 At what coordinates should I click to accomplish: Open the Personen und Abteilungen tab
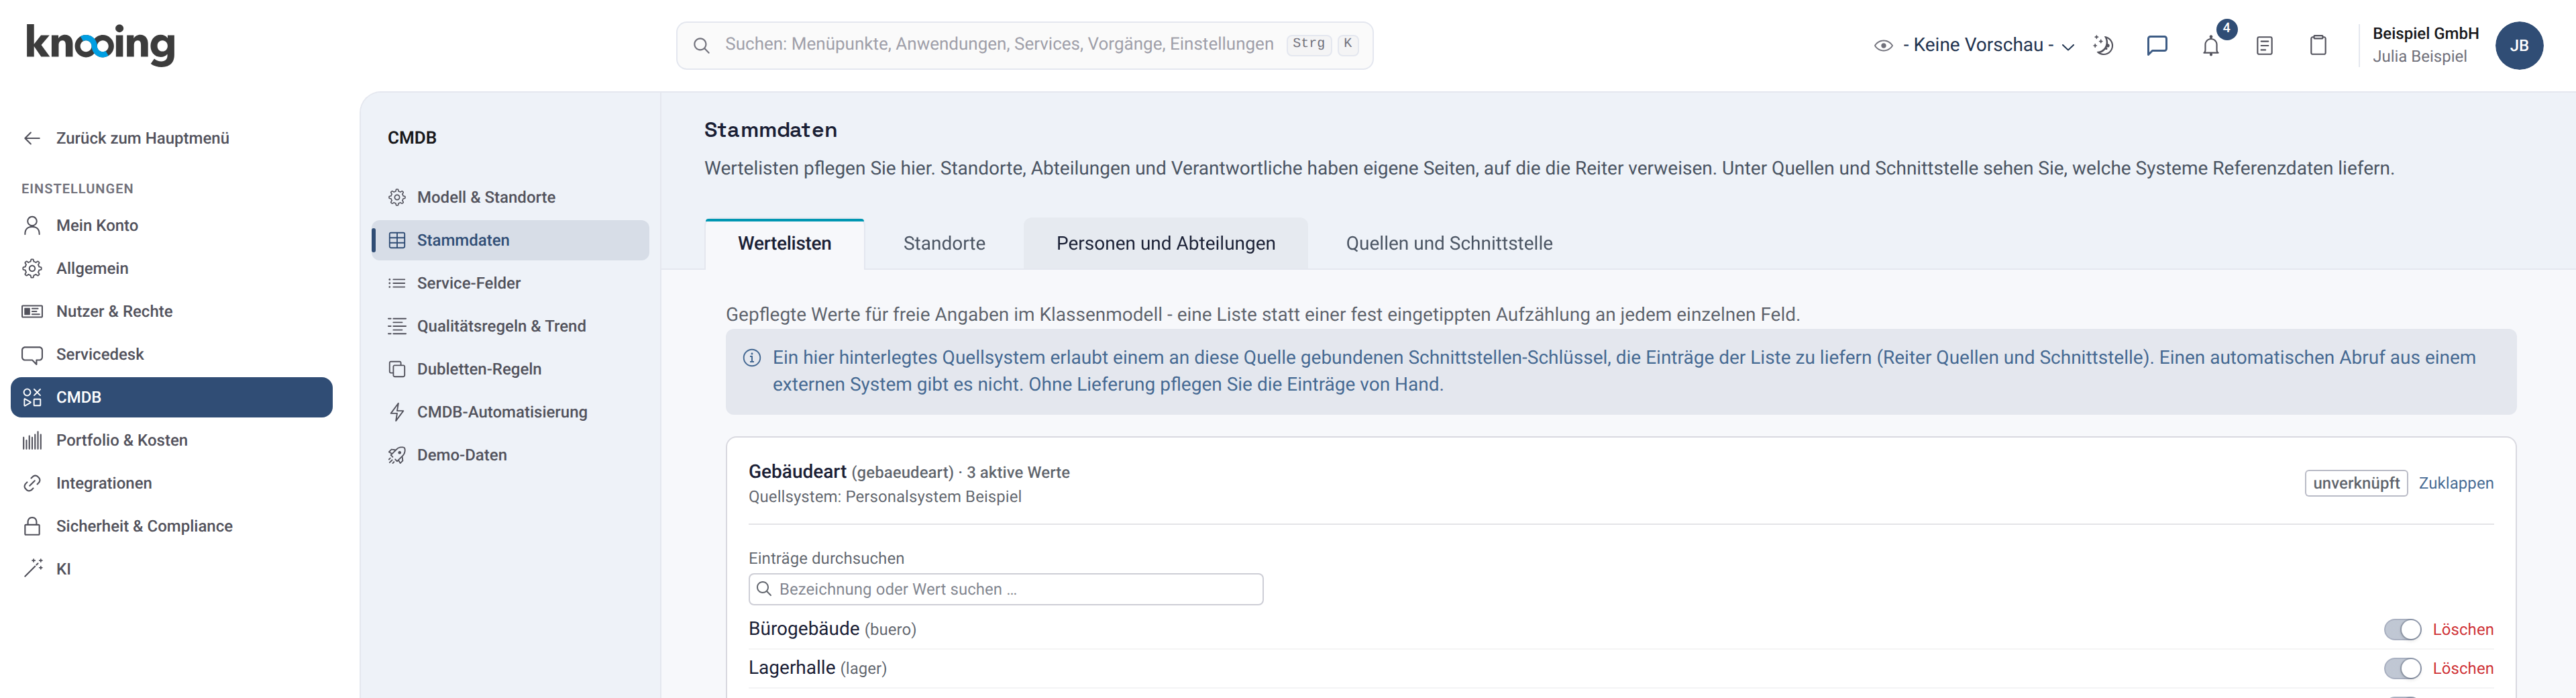click(1166, 243)
